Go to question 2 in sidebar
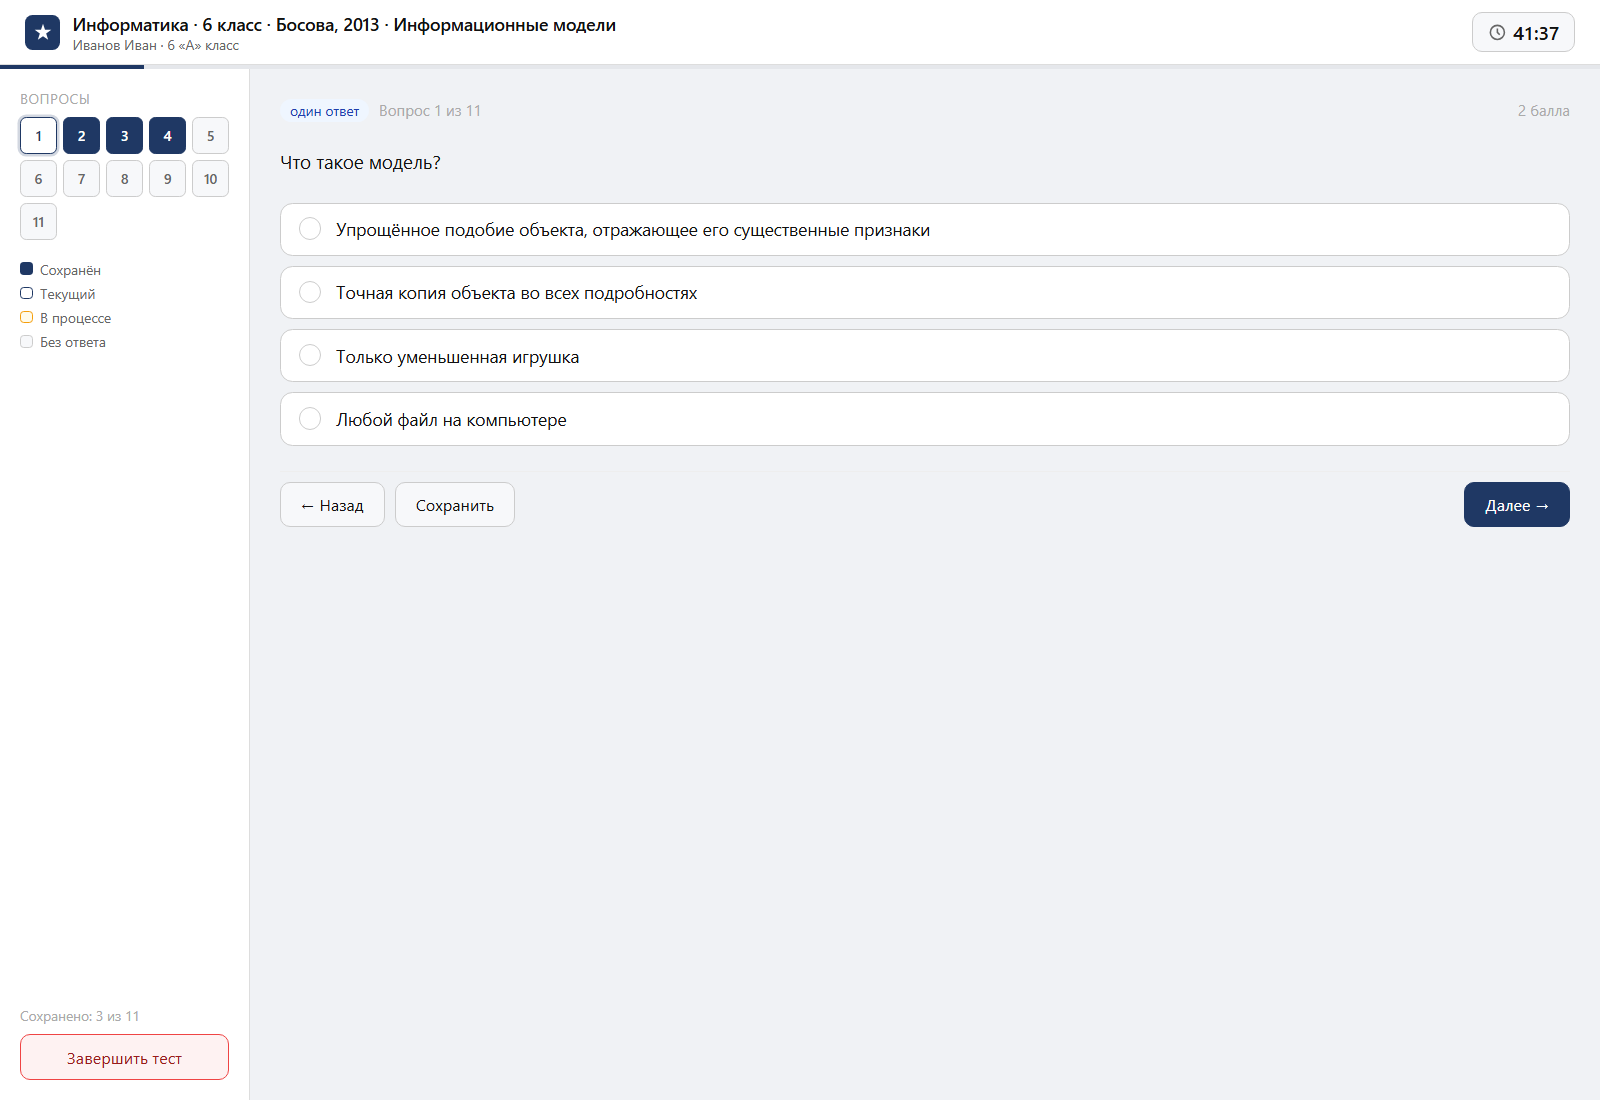The image size is (1600, 1100). click(81, 136)
